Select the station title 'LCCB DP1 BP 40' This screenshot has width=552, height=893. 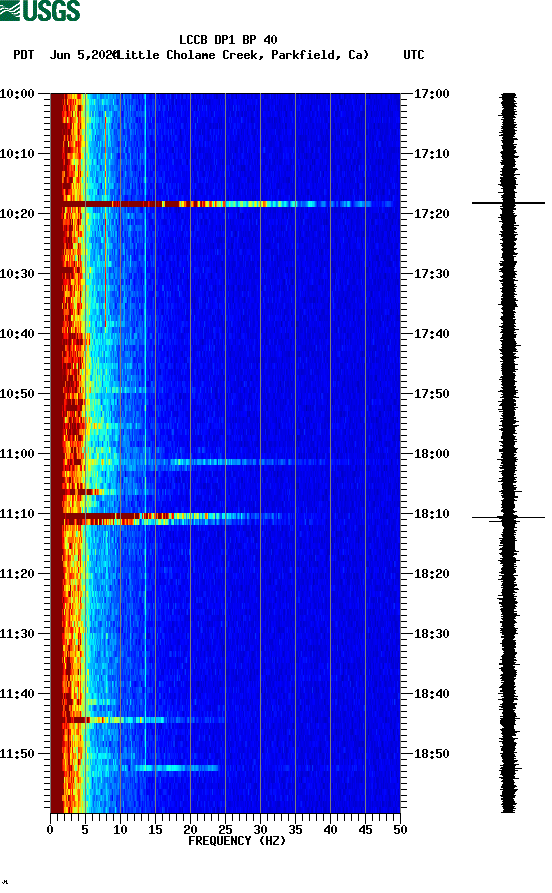(228, 40)
